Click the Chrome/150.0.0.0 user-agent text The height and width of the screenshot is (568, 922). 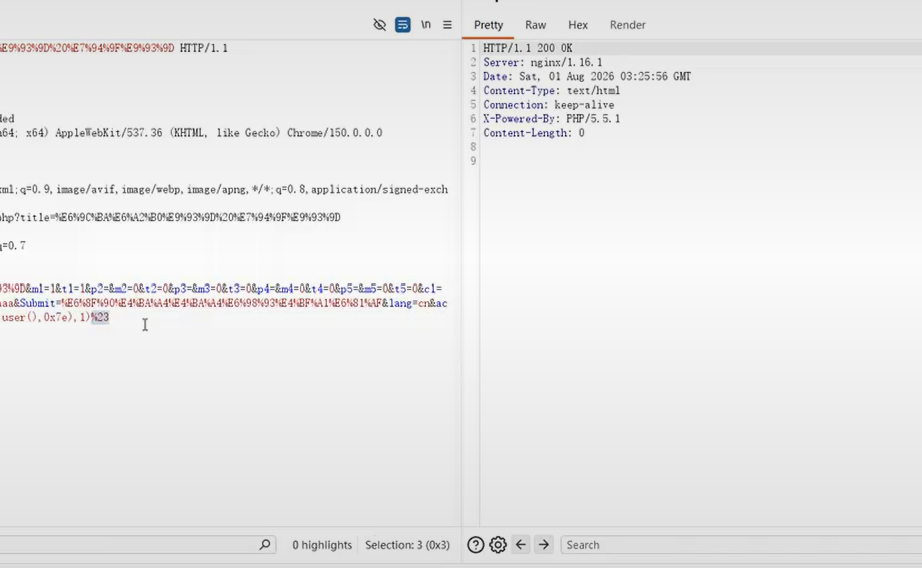coord(334,133)
